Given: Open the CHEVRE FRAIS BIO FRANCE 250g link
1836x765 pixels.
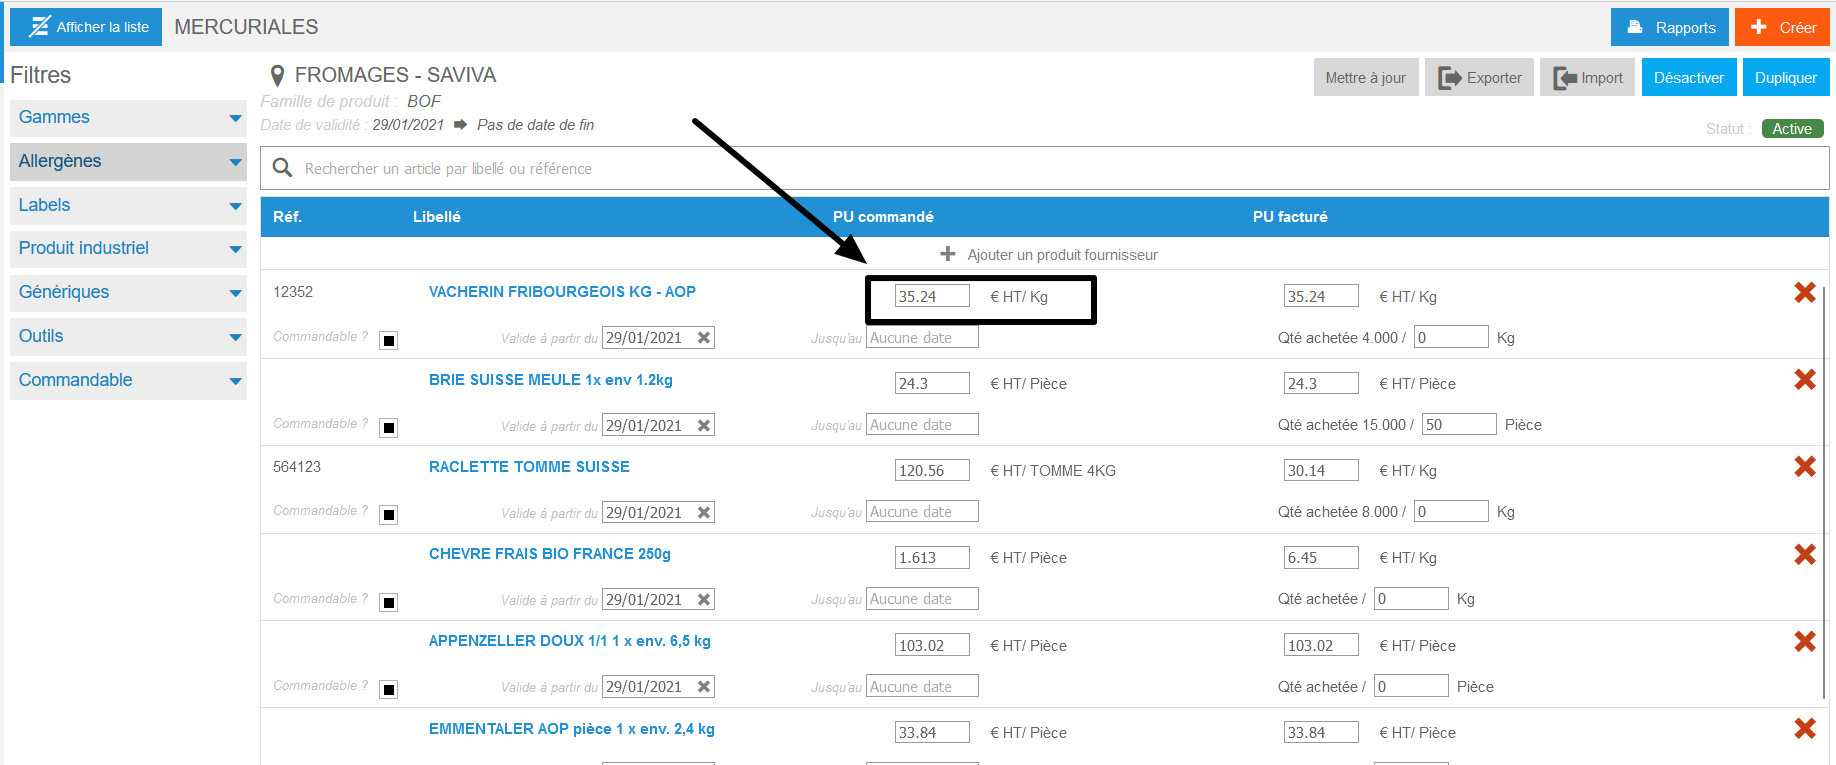Looking at the screenshot, I should point(550,554).
